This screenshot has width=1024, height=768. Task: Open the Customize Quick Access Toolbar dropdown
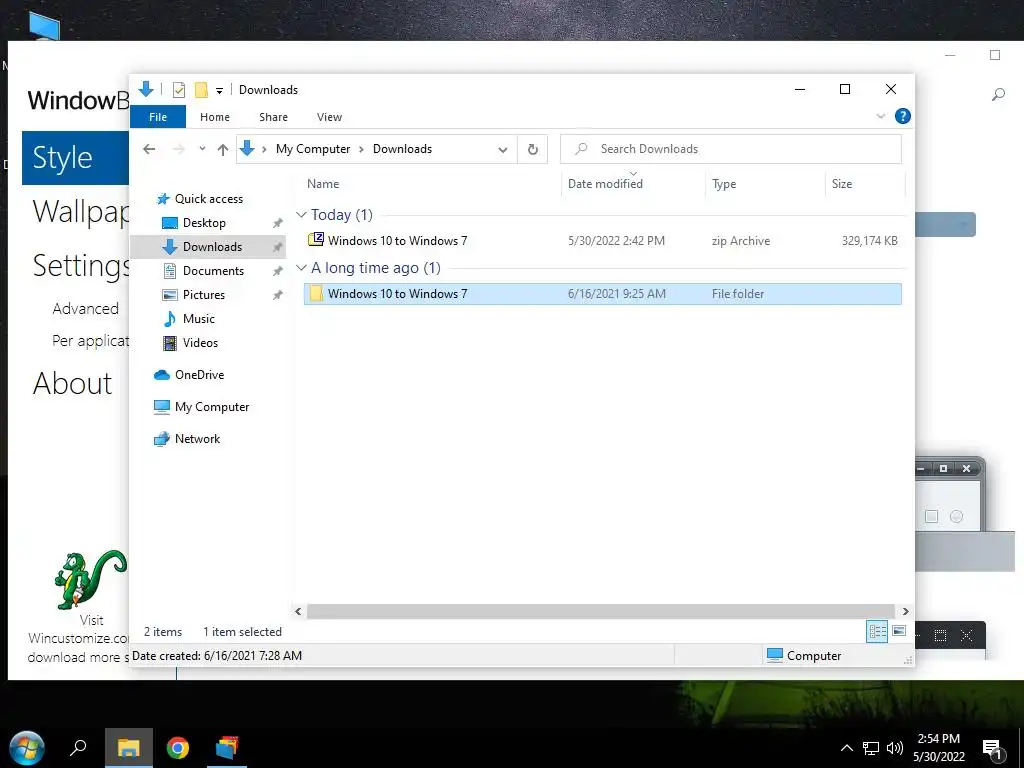coord(219,91)
